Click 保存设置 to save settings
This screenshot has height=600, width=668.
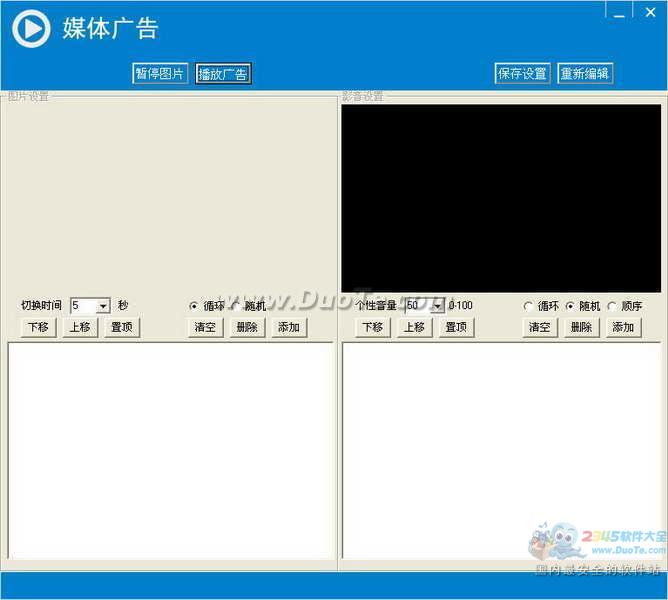point(522,74)
